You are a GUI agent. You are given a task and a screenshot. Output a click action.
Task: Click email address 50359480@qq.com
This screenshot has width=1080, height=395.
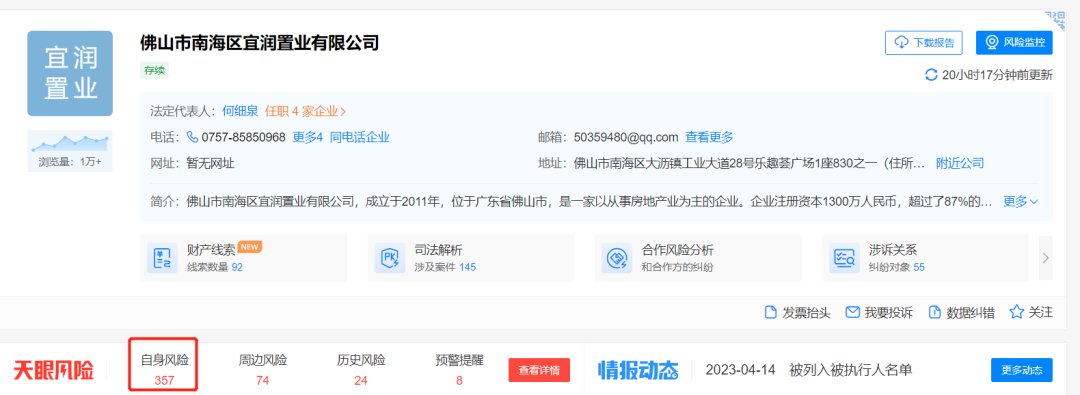click(x=626, y=137)
